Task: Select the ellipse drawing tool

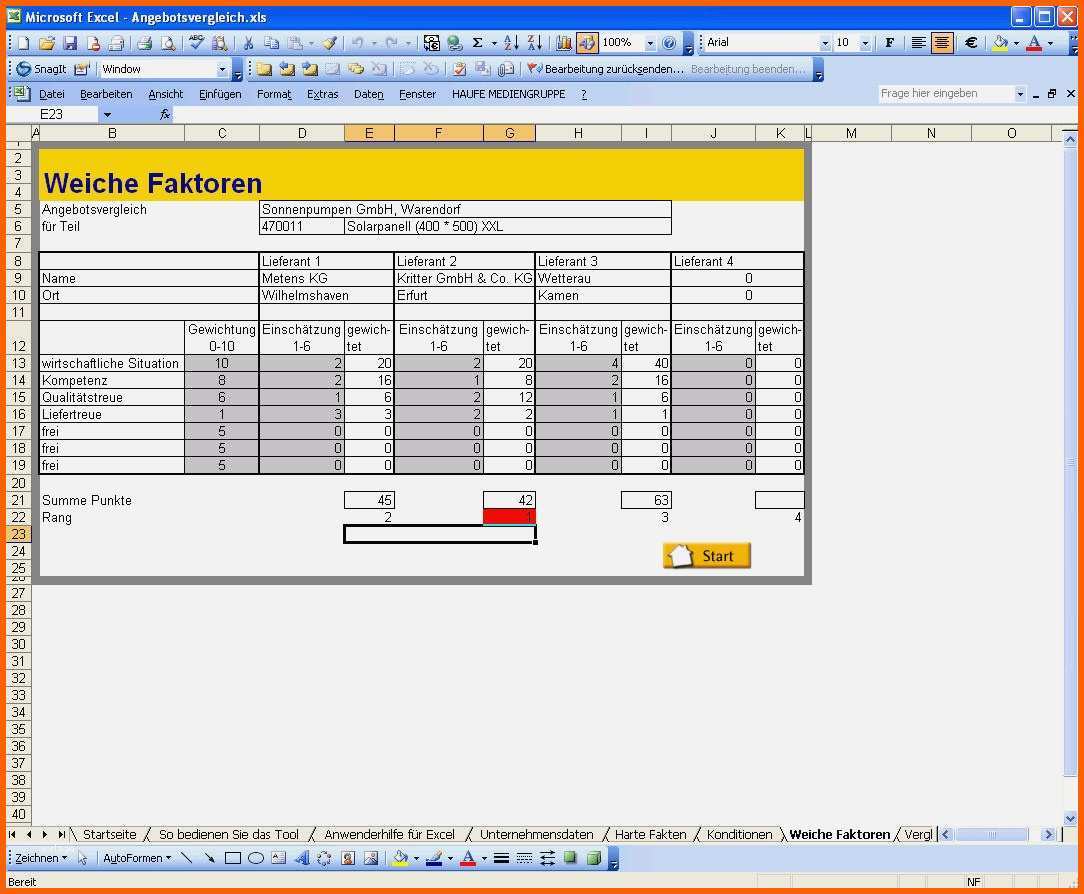Action: coord(256,859)
